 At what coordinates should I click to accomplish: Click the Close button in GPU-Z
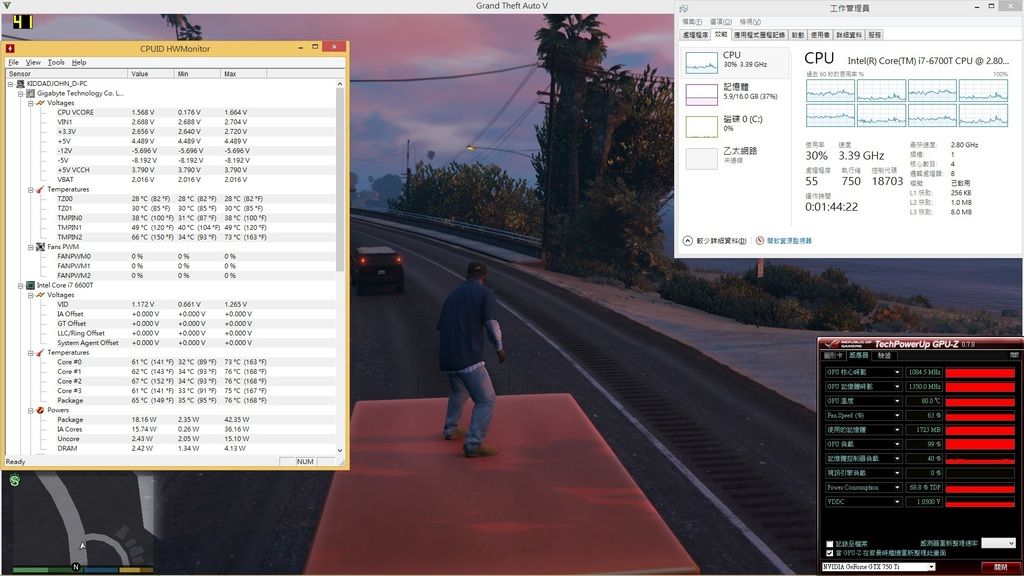coord(1000,567)
